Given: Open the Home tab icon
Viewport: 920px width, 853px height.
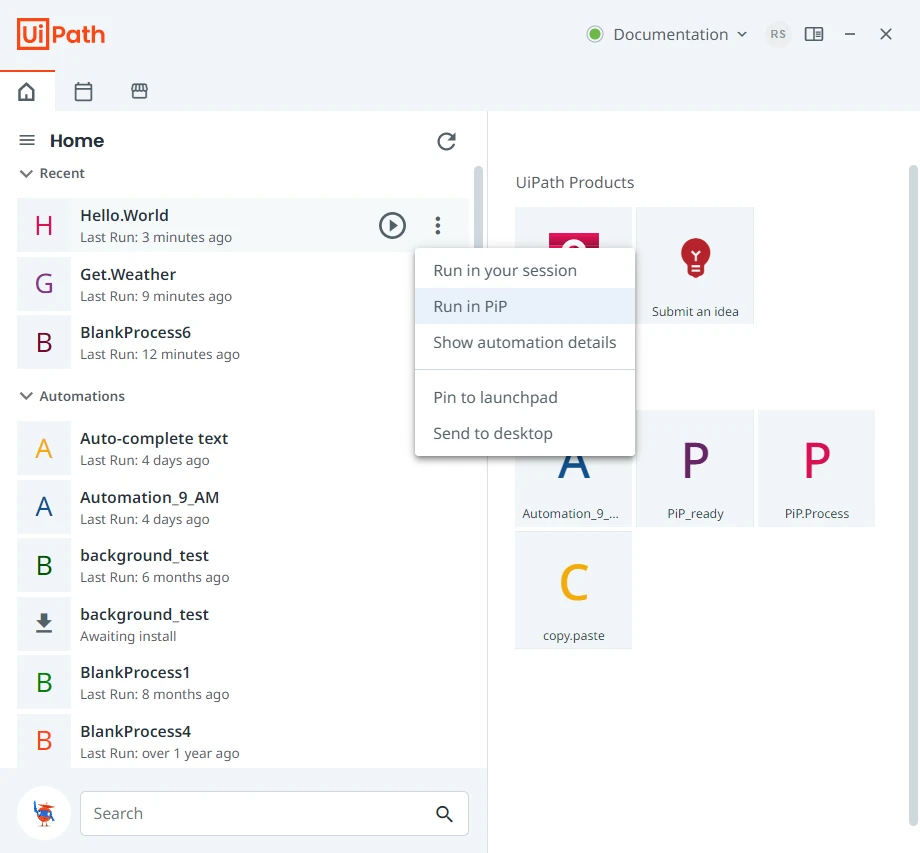Looking at the screenshot, I should coord(26,92).
